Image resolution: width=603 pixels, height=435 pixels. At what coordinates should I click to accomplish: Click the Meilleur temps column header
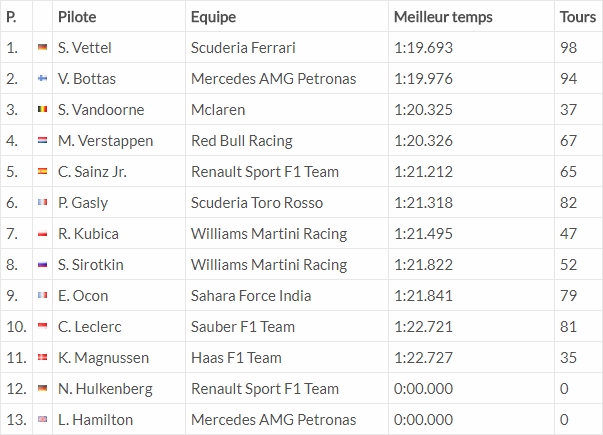(443, 17)
